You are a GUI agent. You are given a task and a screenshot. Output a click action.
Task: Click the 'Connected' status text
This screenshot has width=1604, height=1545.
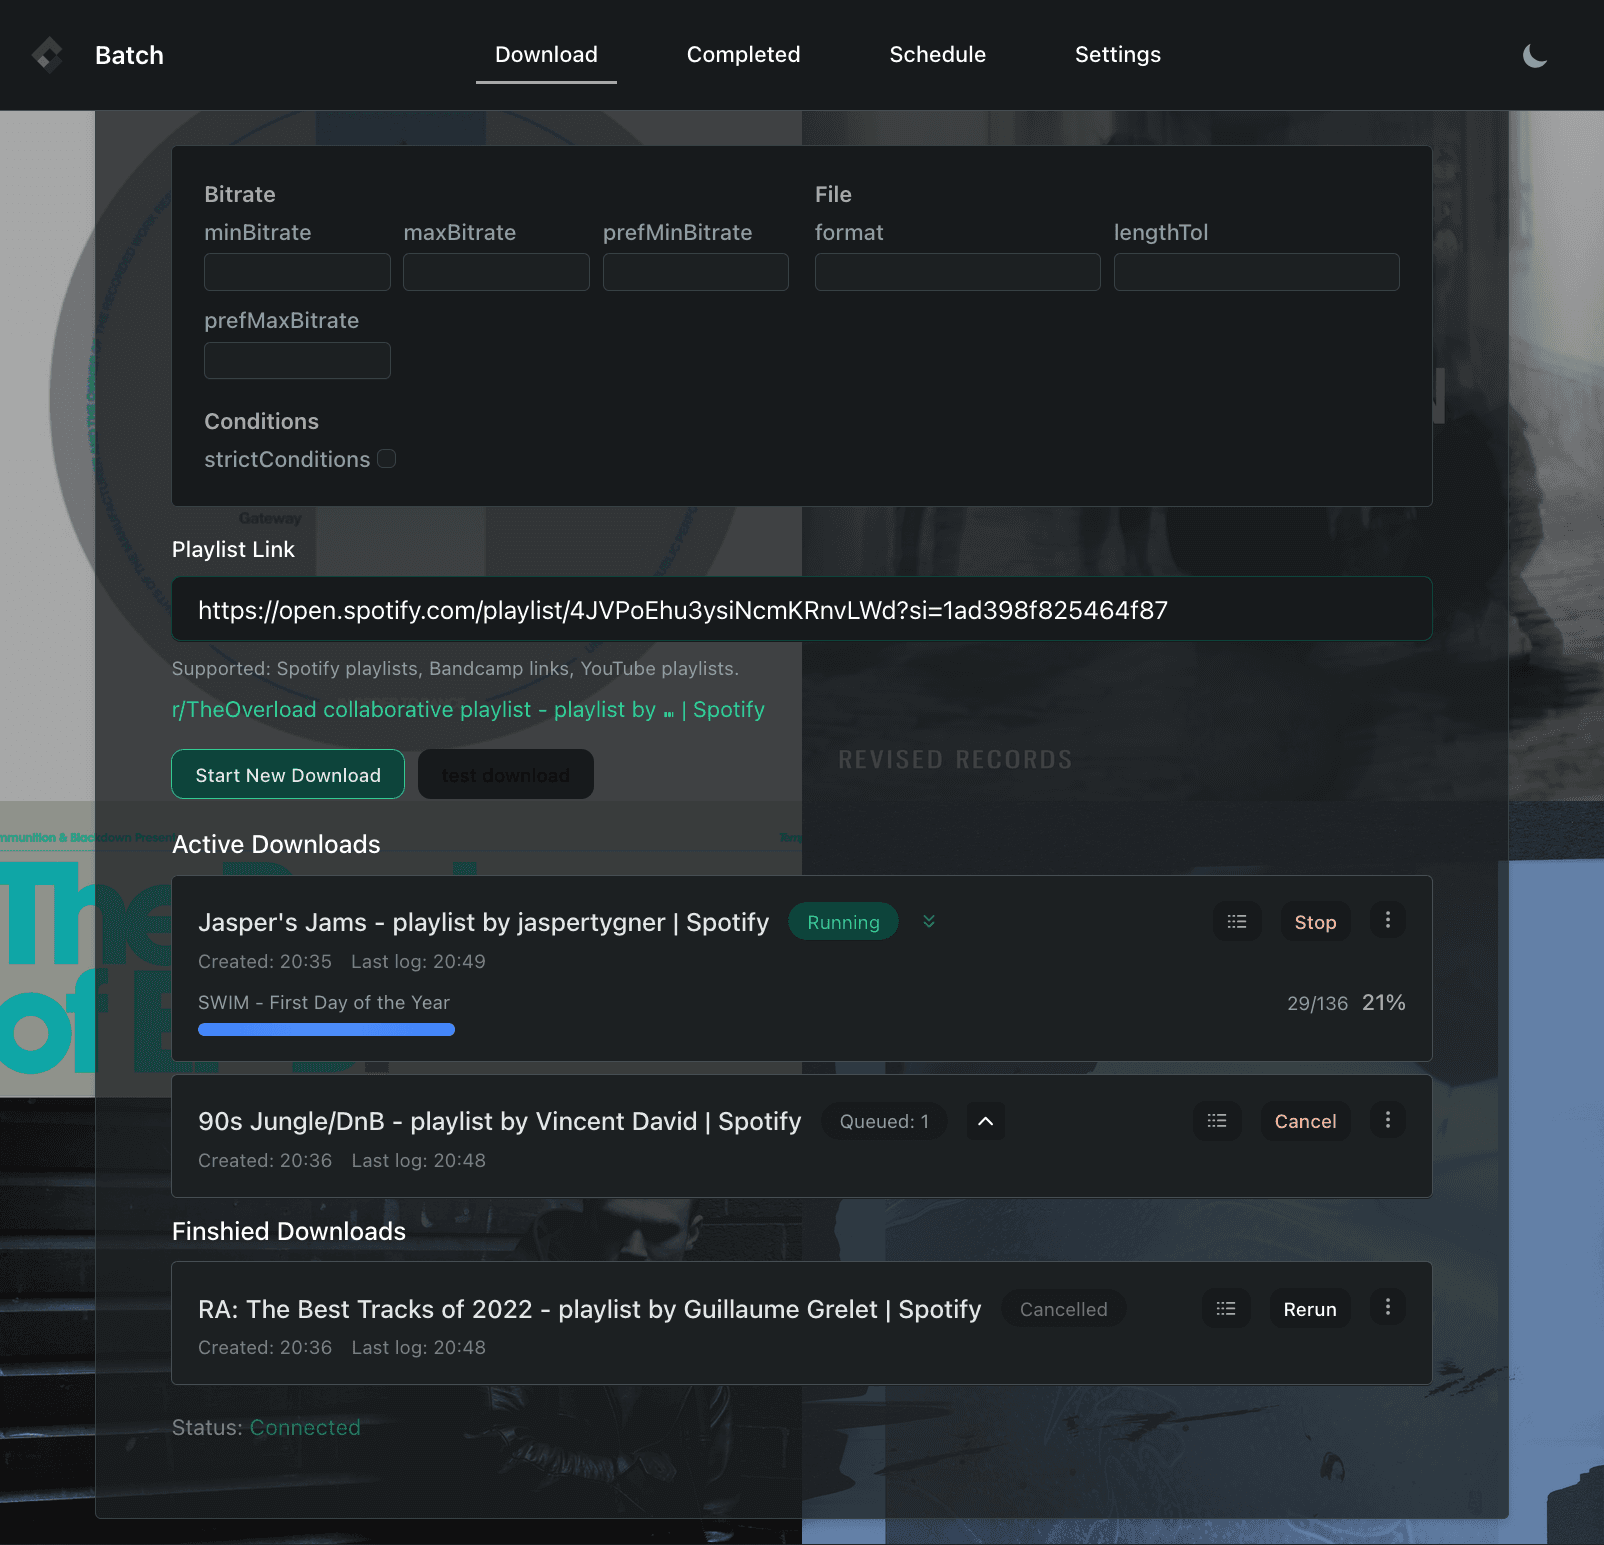[305, 1427]
